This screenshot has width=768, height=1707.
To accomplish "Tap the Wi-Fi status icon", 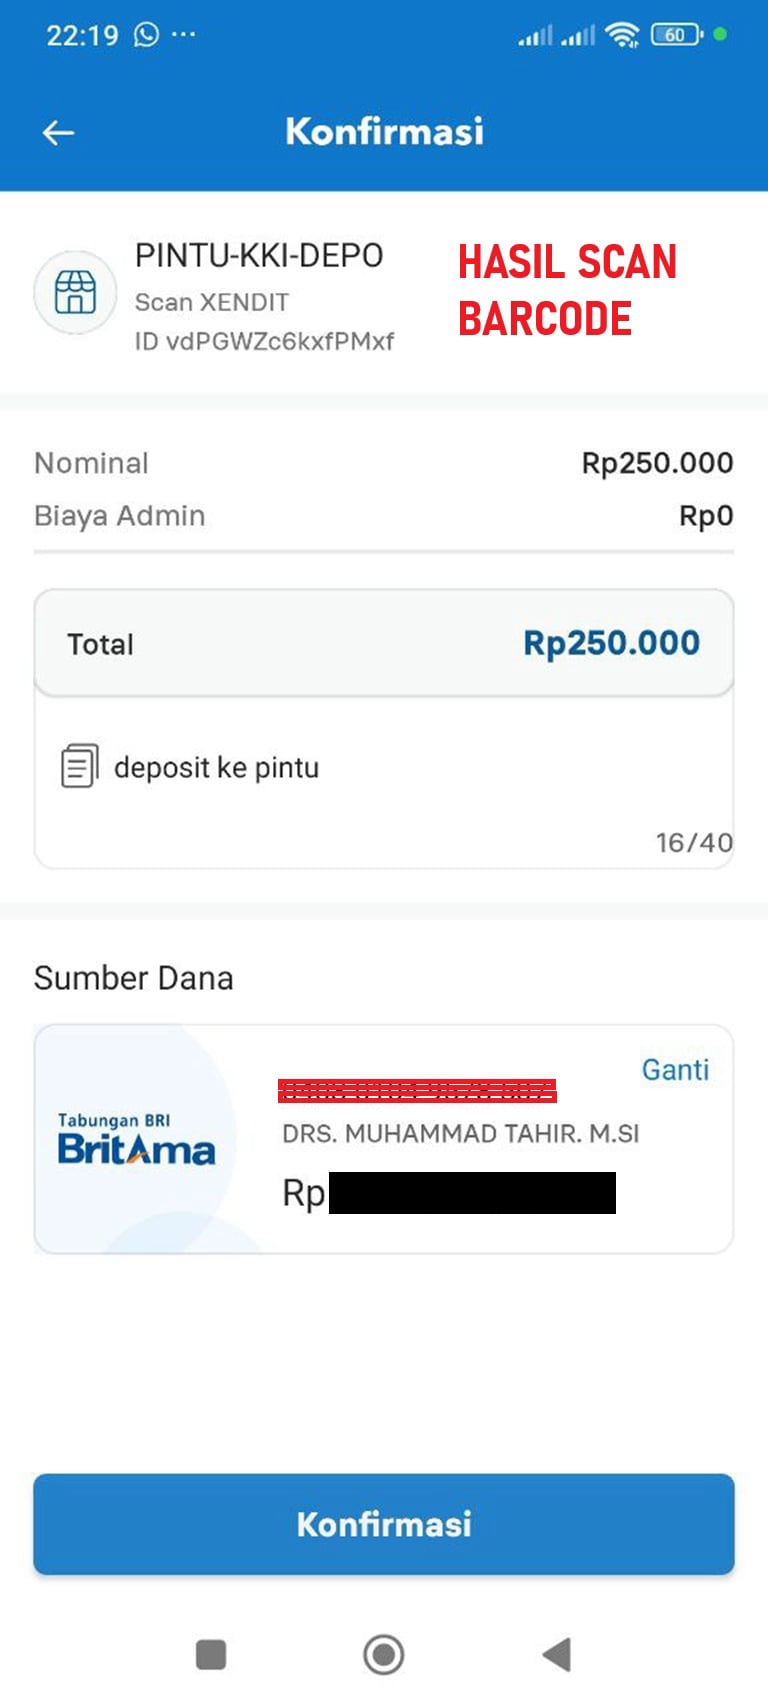I will click(622, 36).
